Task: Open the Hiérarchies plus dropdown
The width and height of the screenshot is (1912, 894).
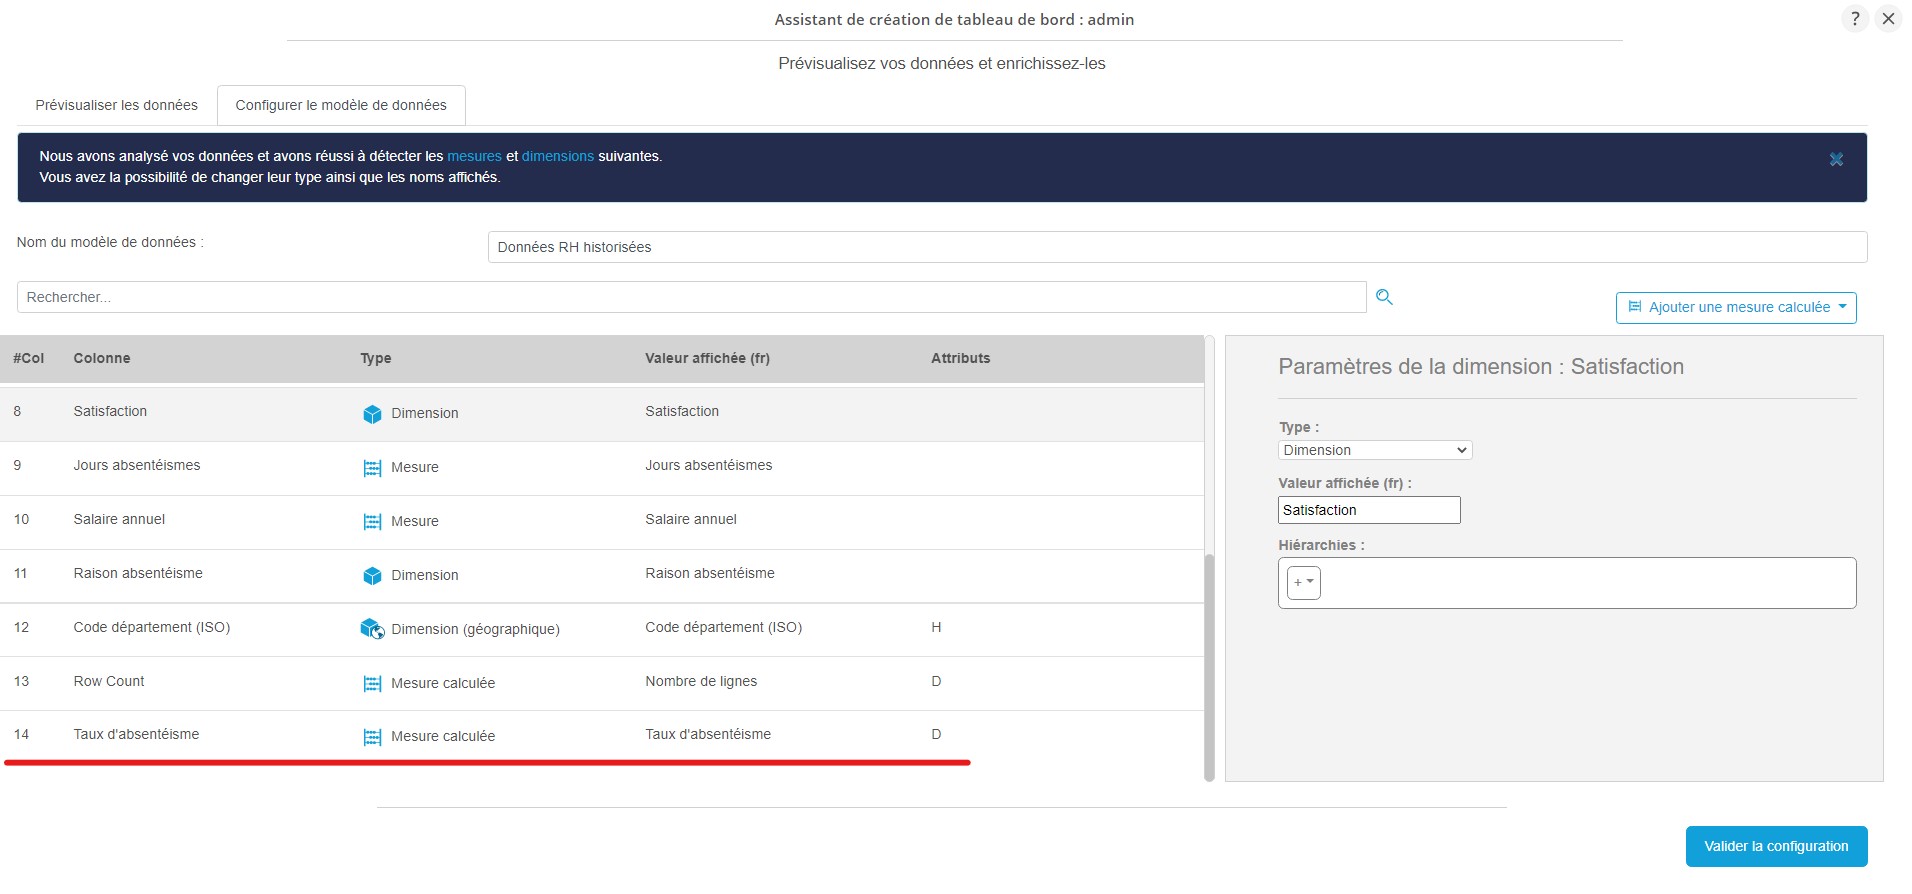Action: (1303, 582)
